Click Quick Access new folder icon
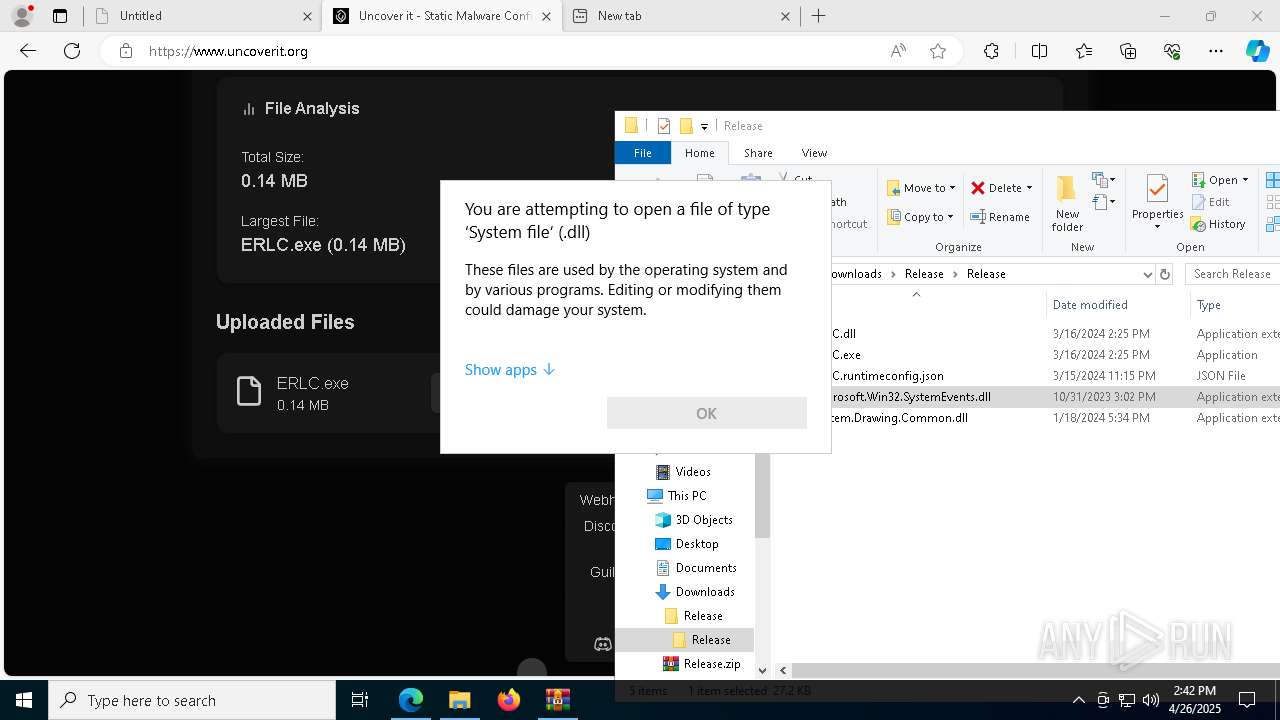 pos(686,126)
